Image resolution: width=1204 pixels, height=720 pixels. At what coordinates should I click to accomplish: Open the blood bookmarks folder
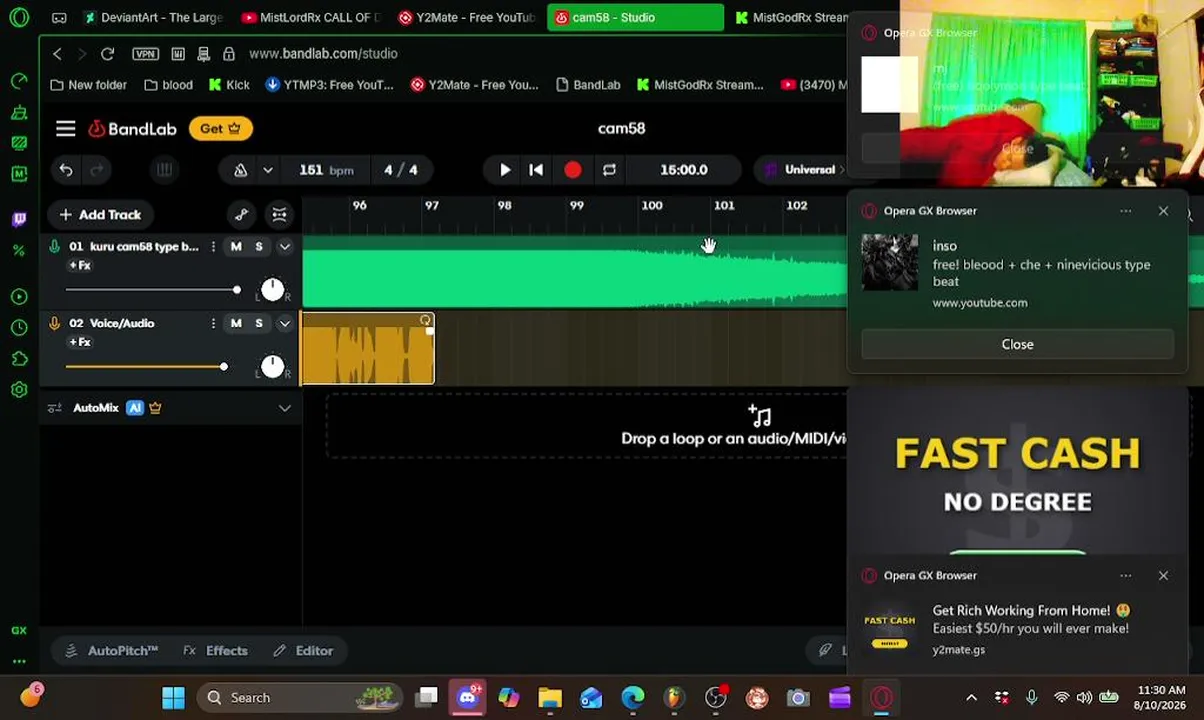pos(168,85)
